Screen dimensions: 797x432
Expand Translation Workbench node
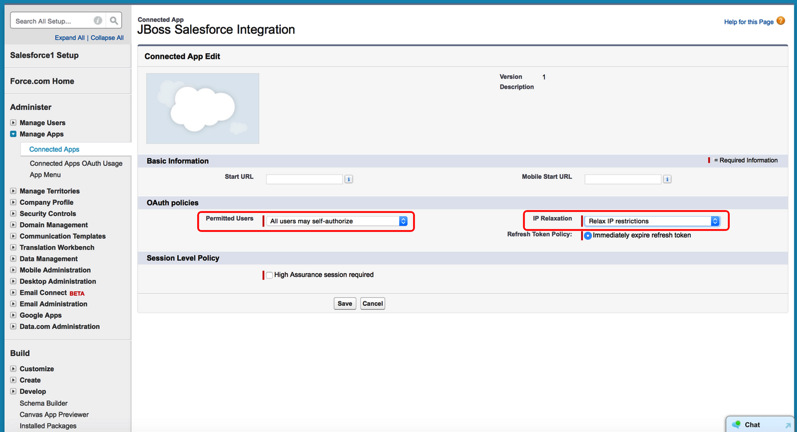pos(13,248)
